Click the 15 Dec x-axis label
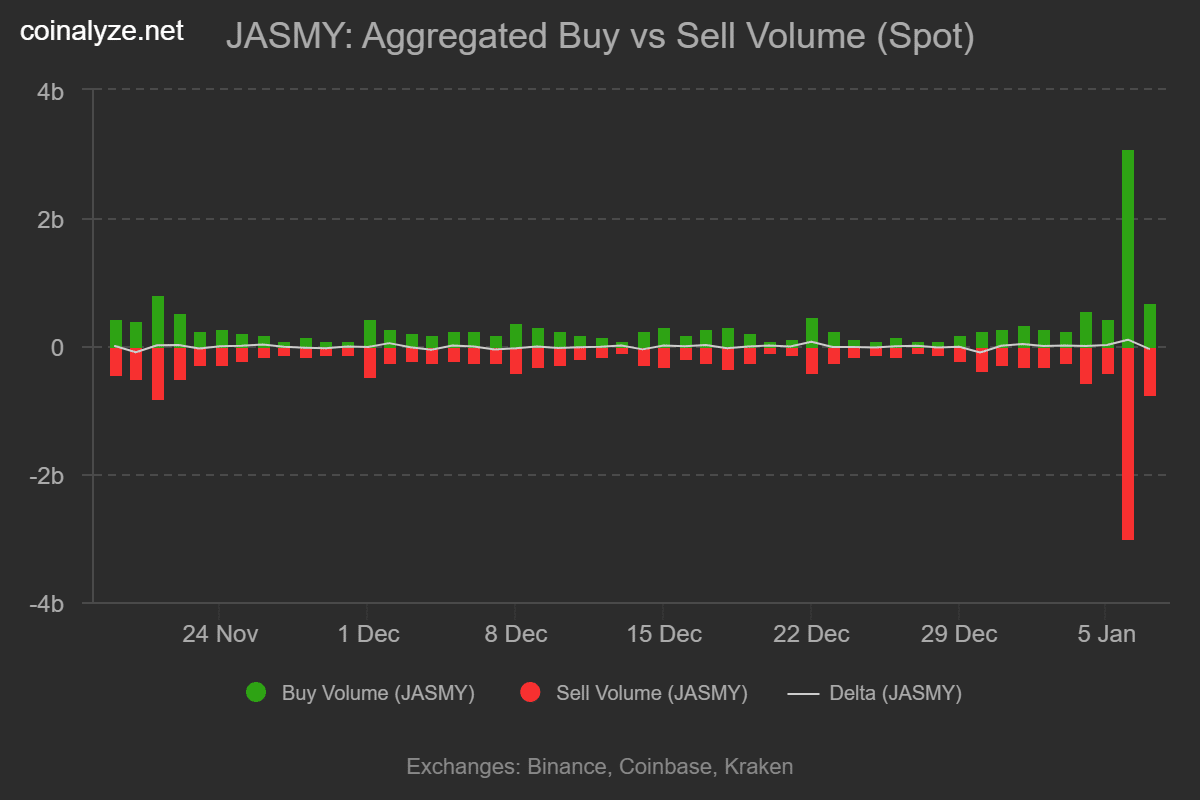This screenshot has height=800, width=1200. [x=662, y=634]
